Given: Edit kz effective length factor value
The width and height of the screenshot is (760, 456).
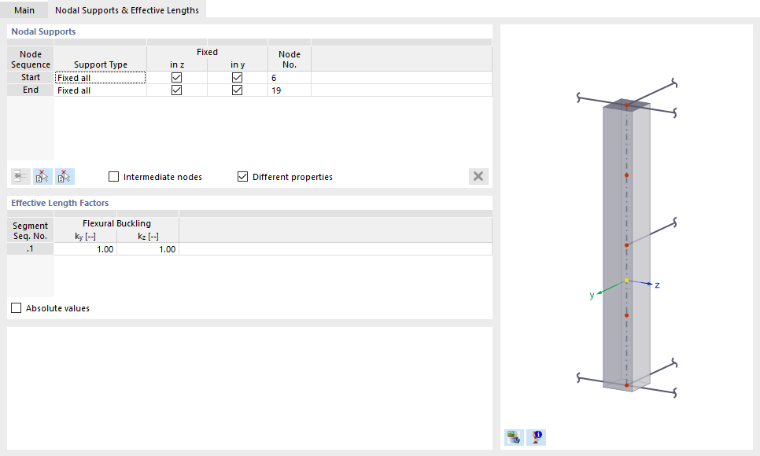Looking at the screenshot, I should [x=148, y=249].
